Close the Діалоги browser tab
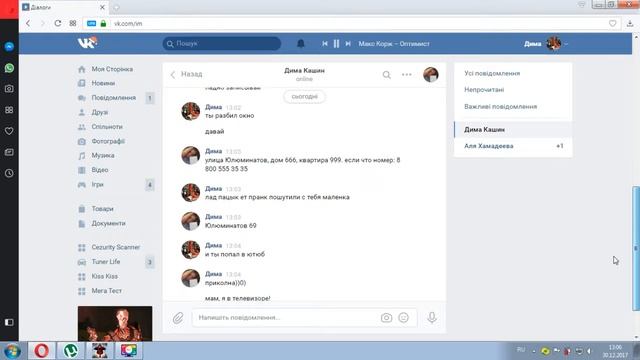640x360 pixels. coord(102,7)
